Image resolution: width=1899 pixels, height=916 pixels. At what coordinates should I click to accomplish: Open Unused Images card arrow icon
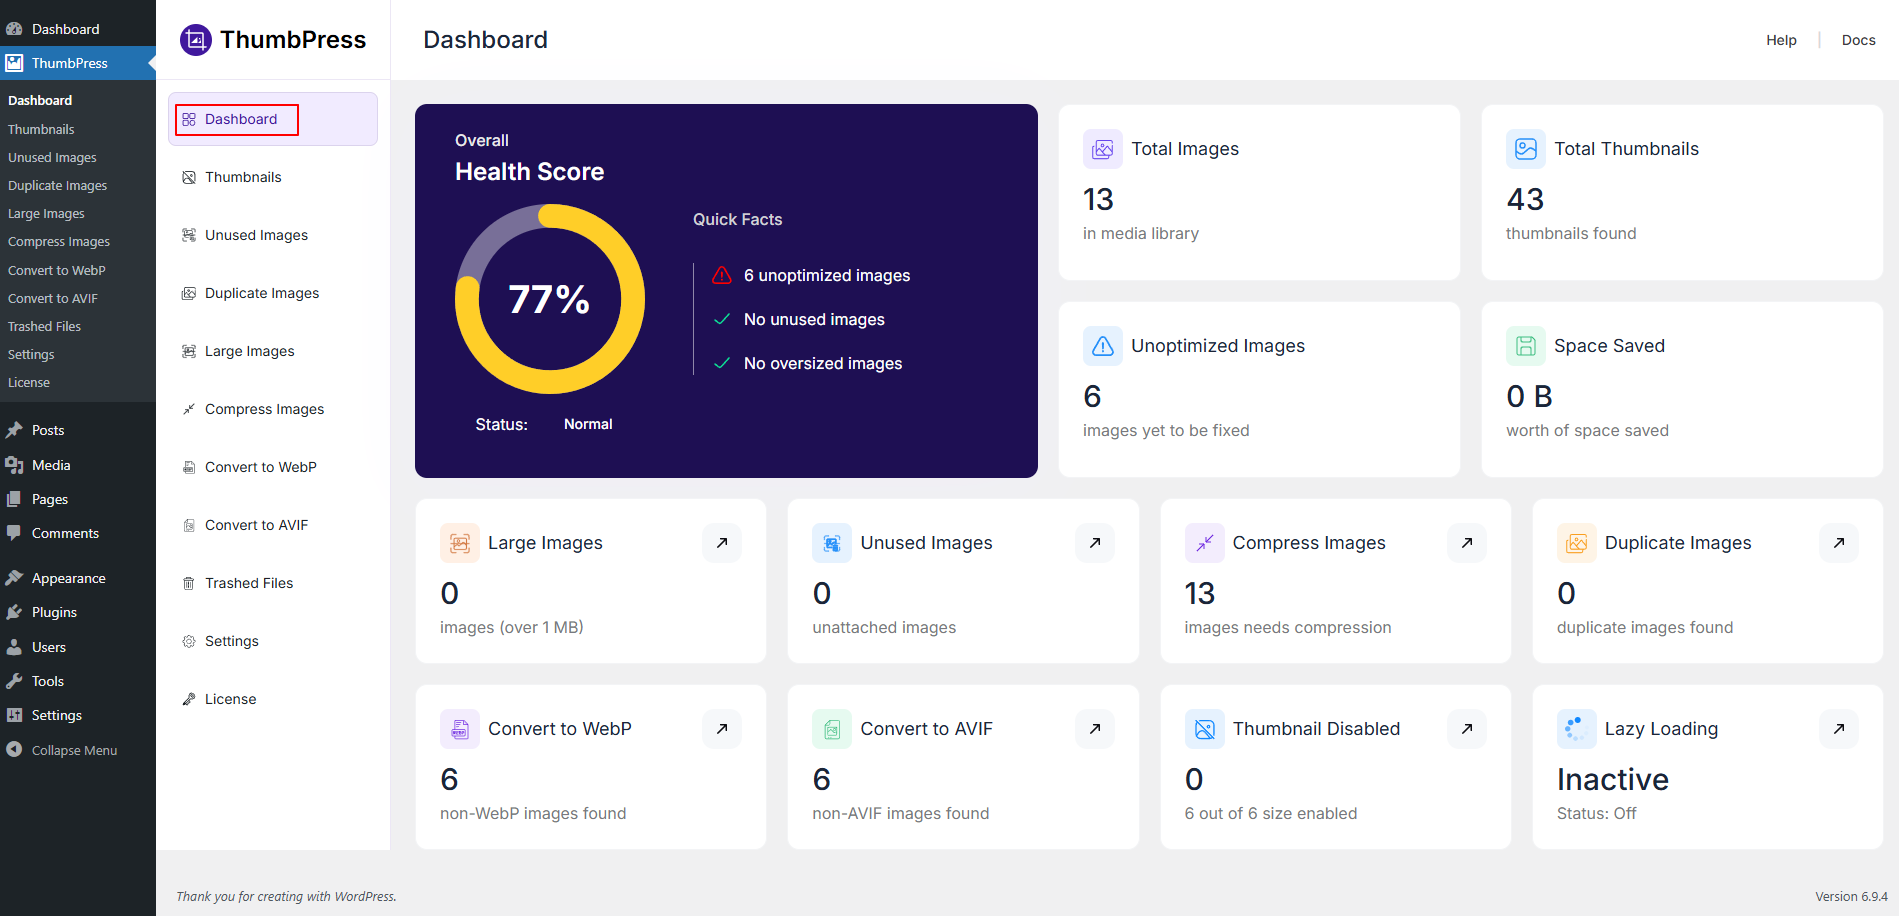(1095, 543)
